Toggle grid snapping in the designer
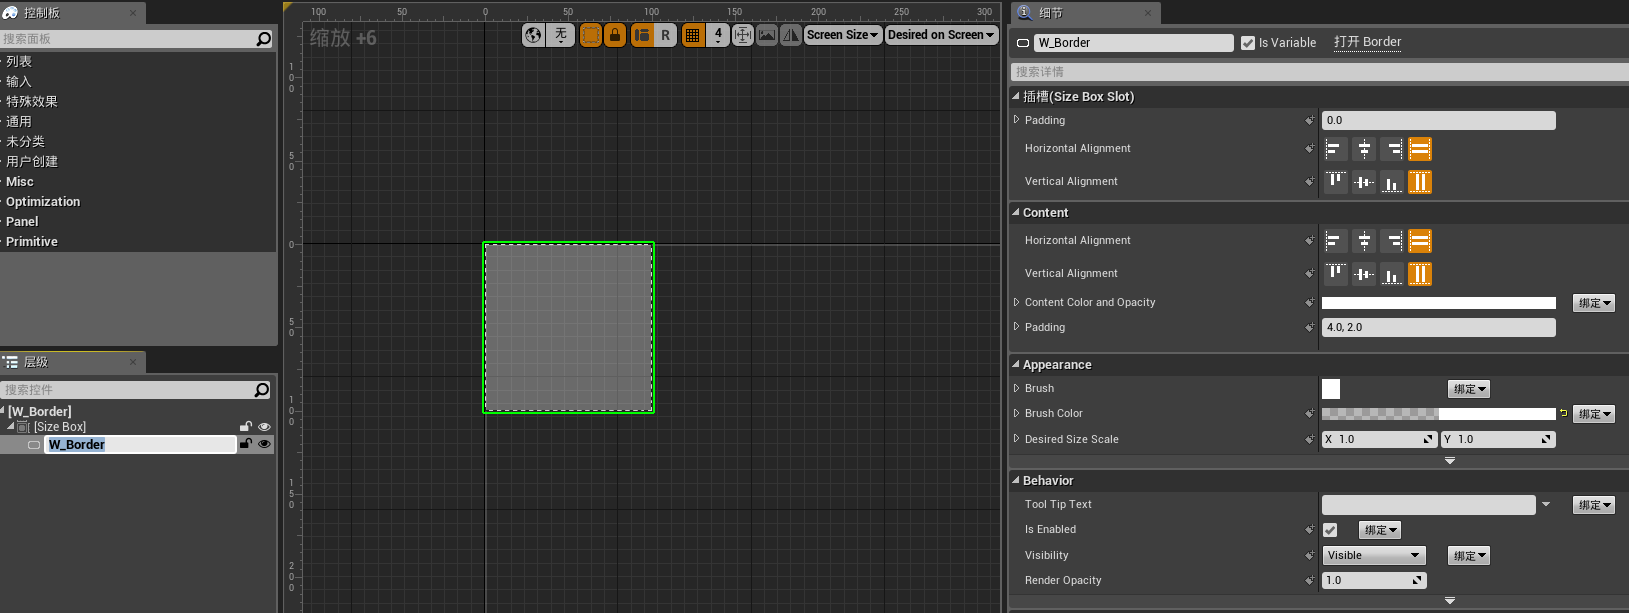This screenshot has width=1629, height=613. [692, 35]
